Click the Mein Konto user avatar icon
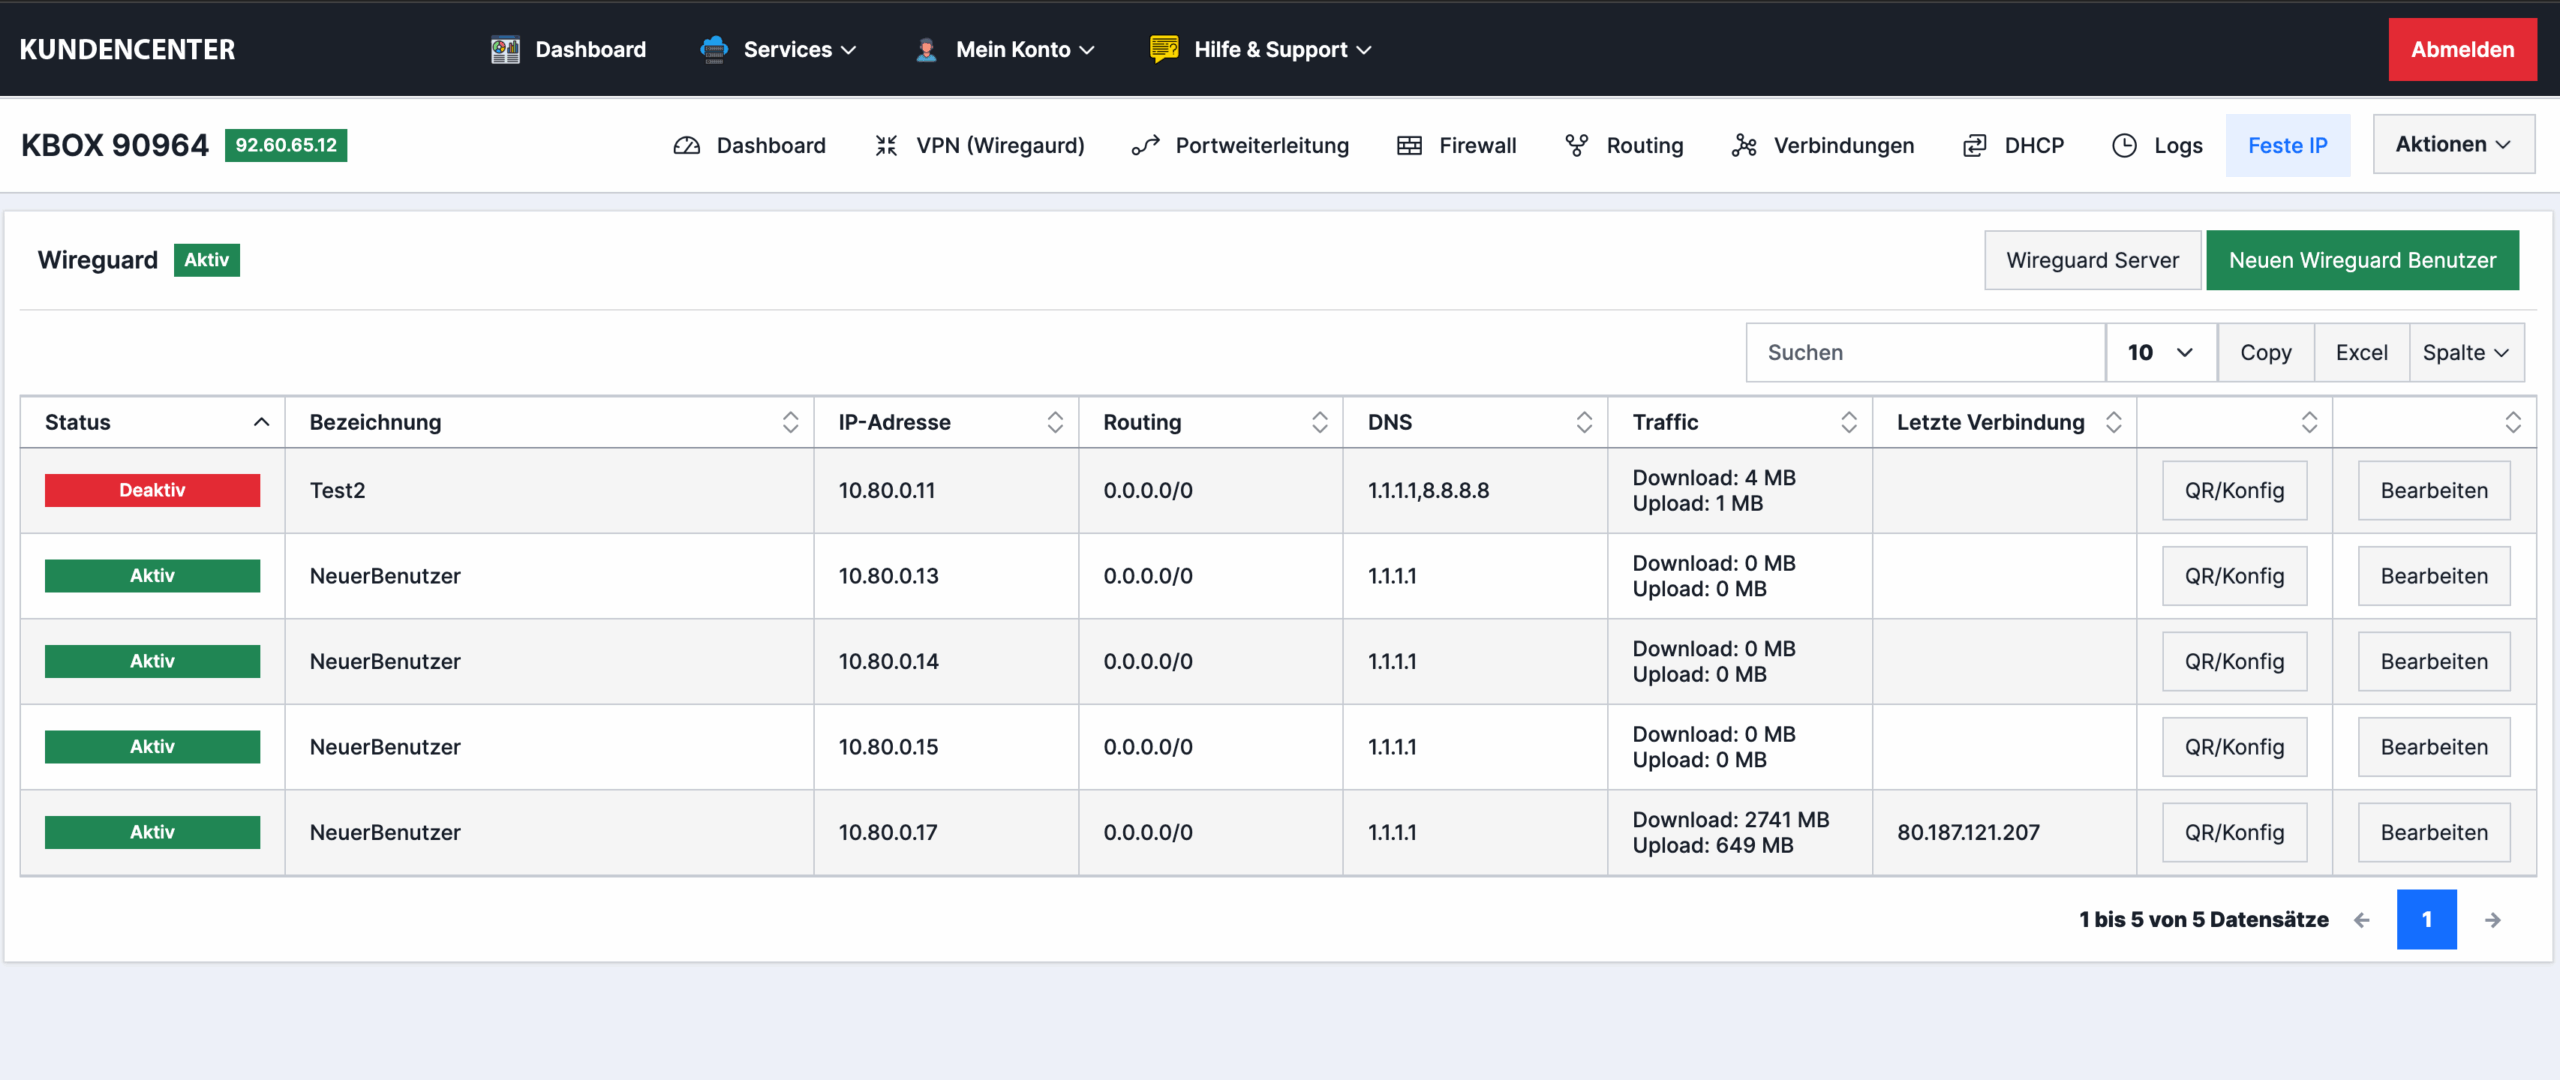The height and width of the screenshot is (1080, 2560). point(926,50)
